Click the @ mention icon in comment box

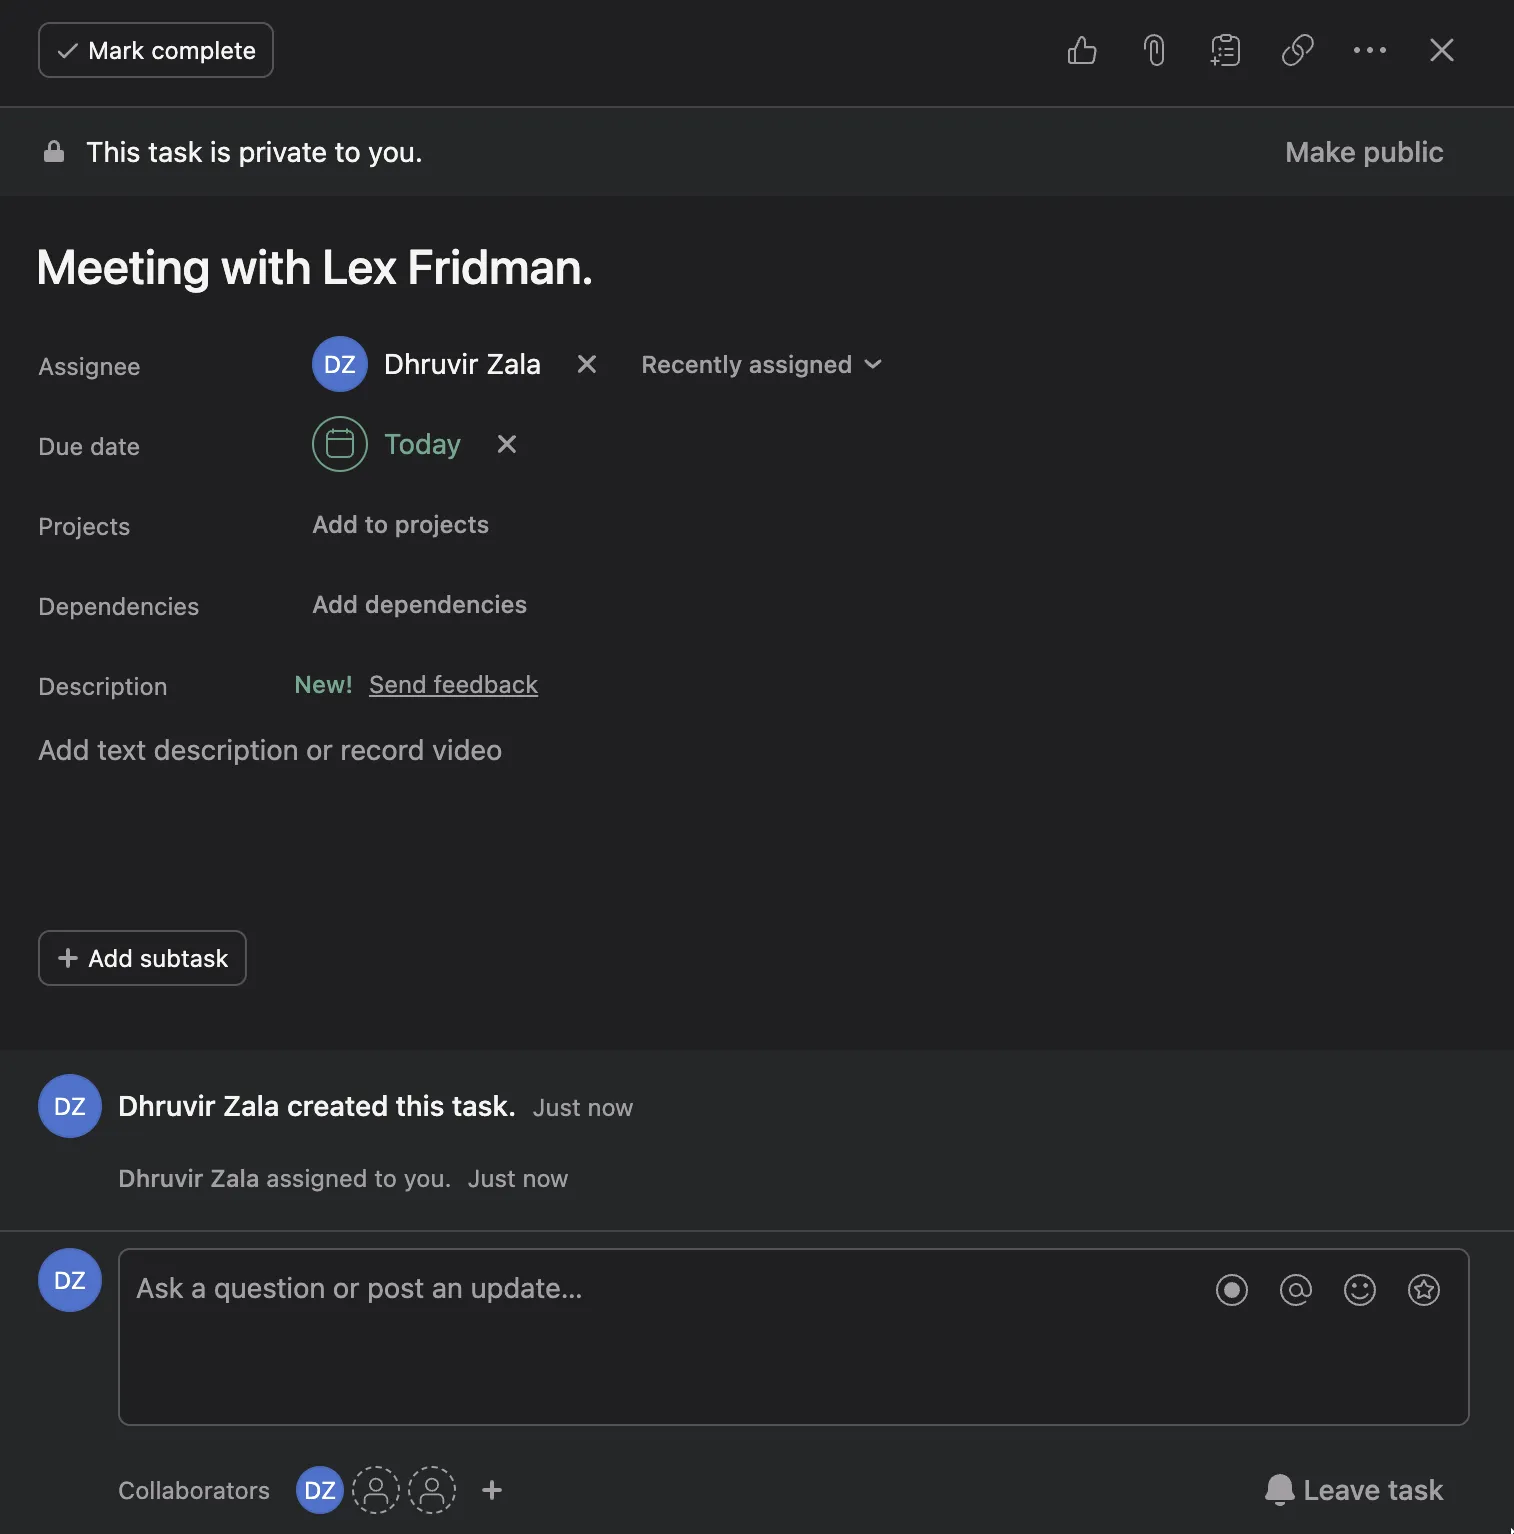pos(1295,1290)
